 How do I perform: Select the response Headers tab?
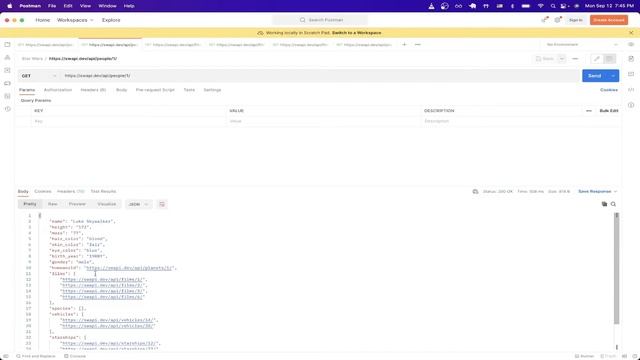click(71, 191)
